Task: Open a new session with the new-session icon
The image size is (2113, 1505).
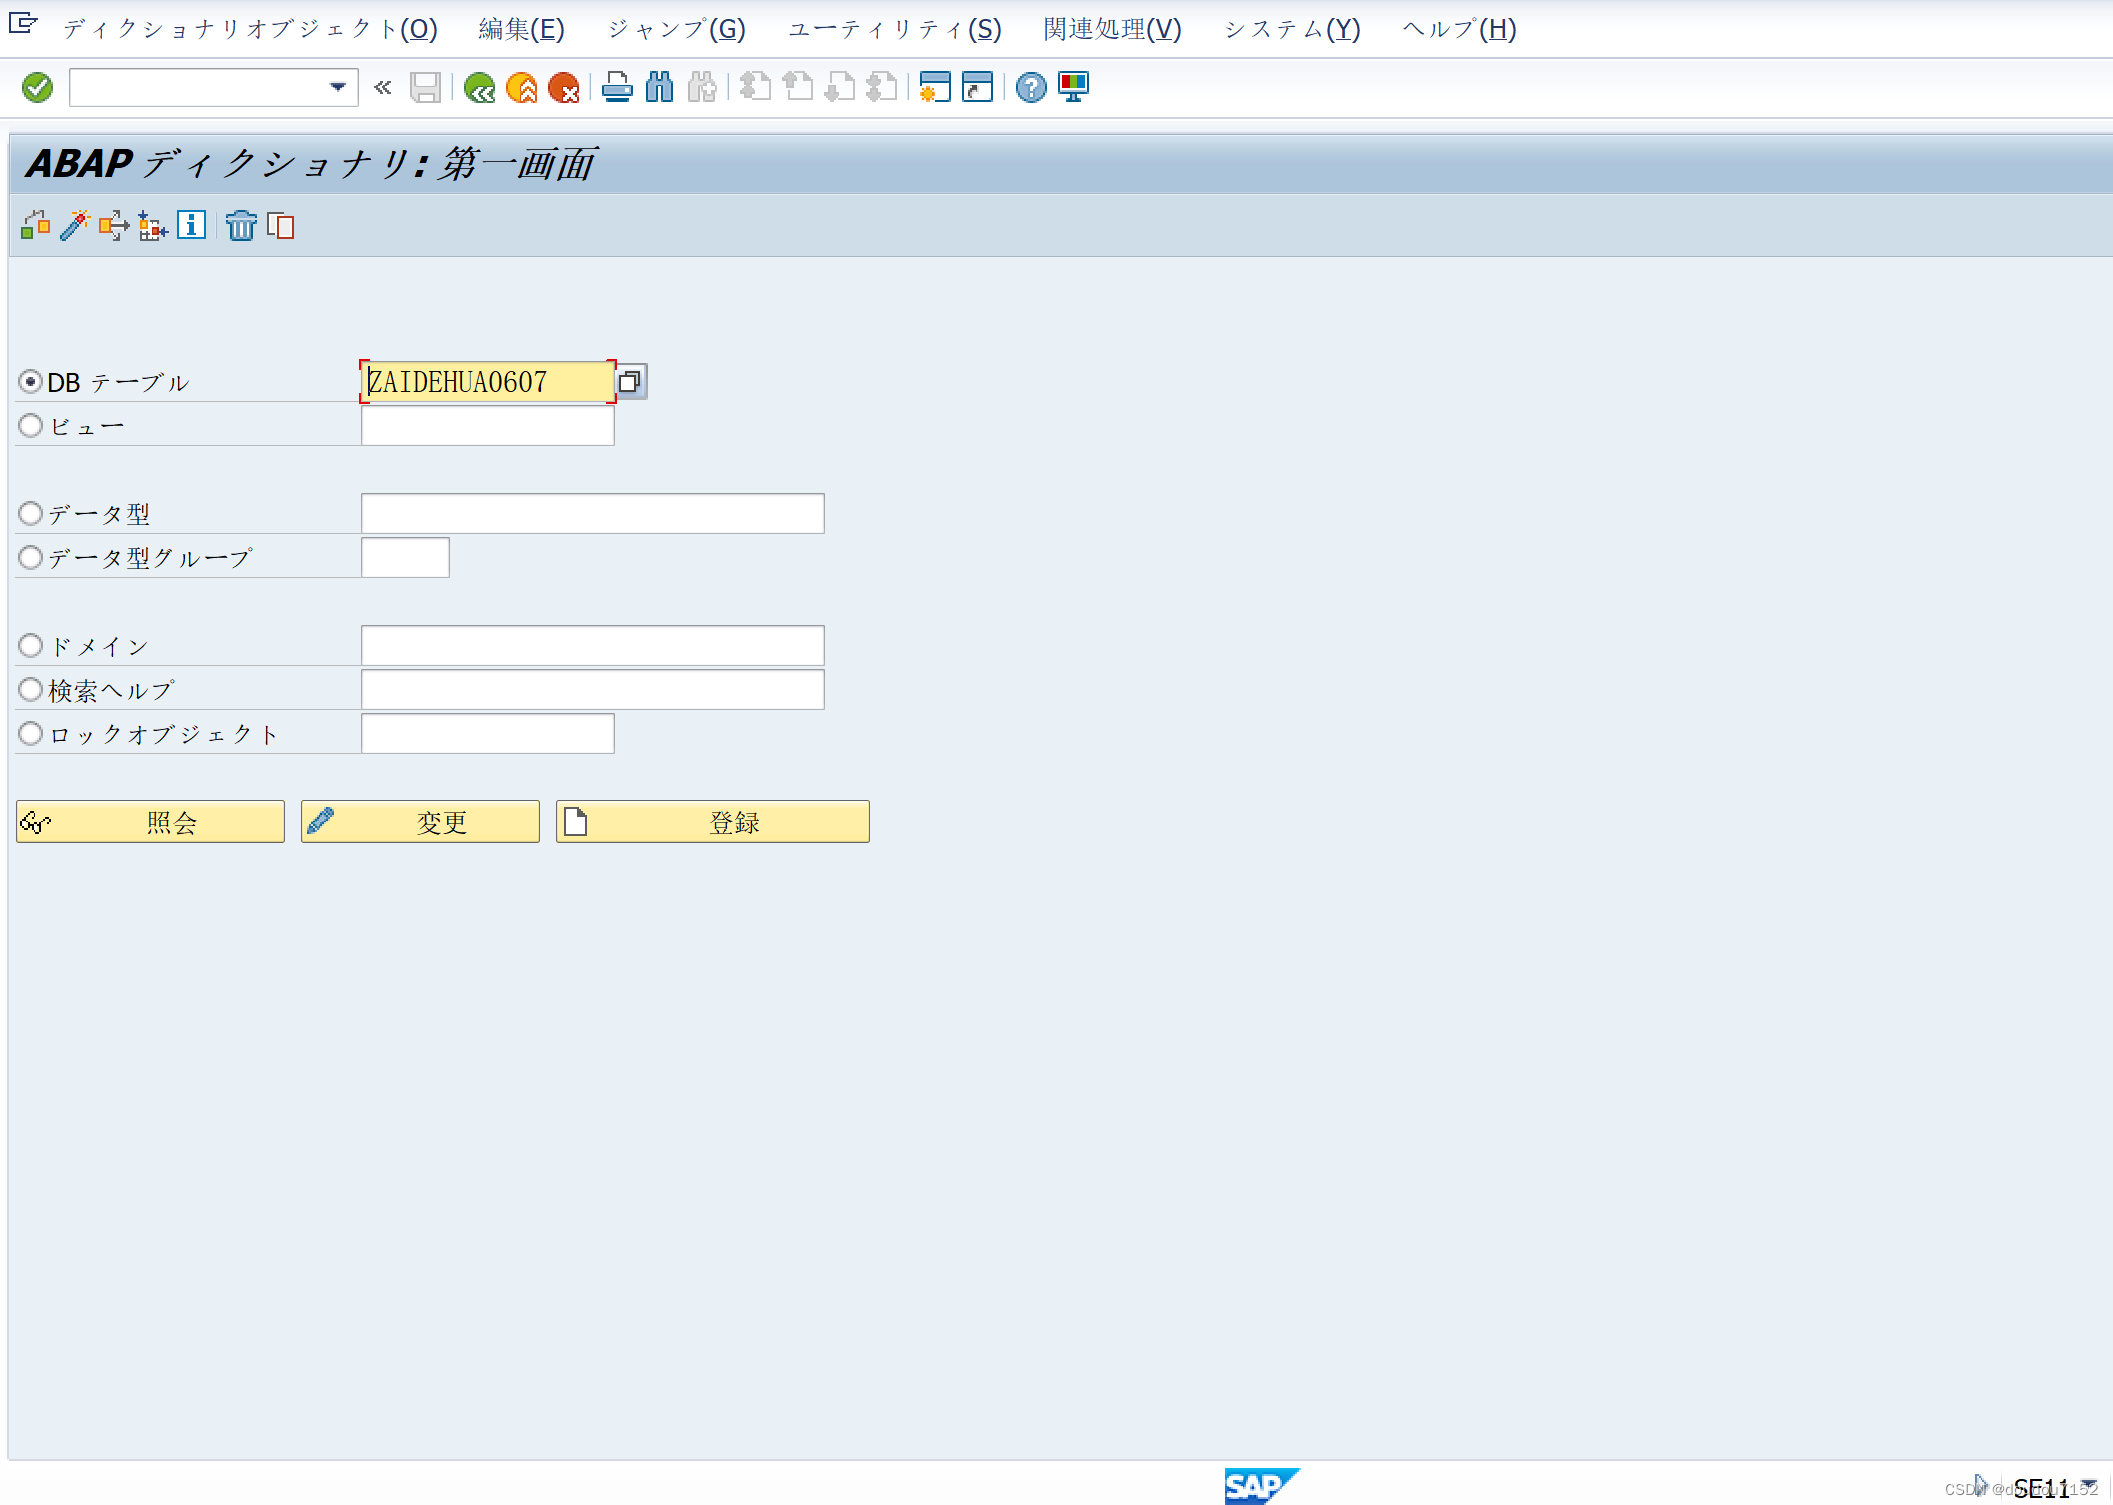Action: (x=934, y=87)
